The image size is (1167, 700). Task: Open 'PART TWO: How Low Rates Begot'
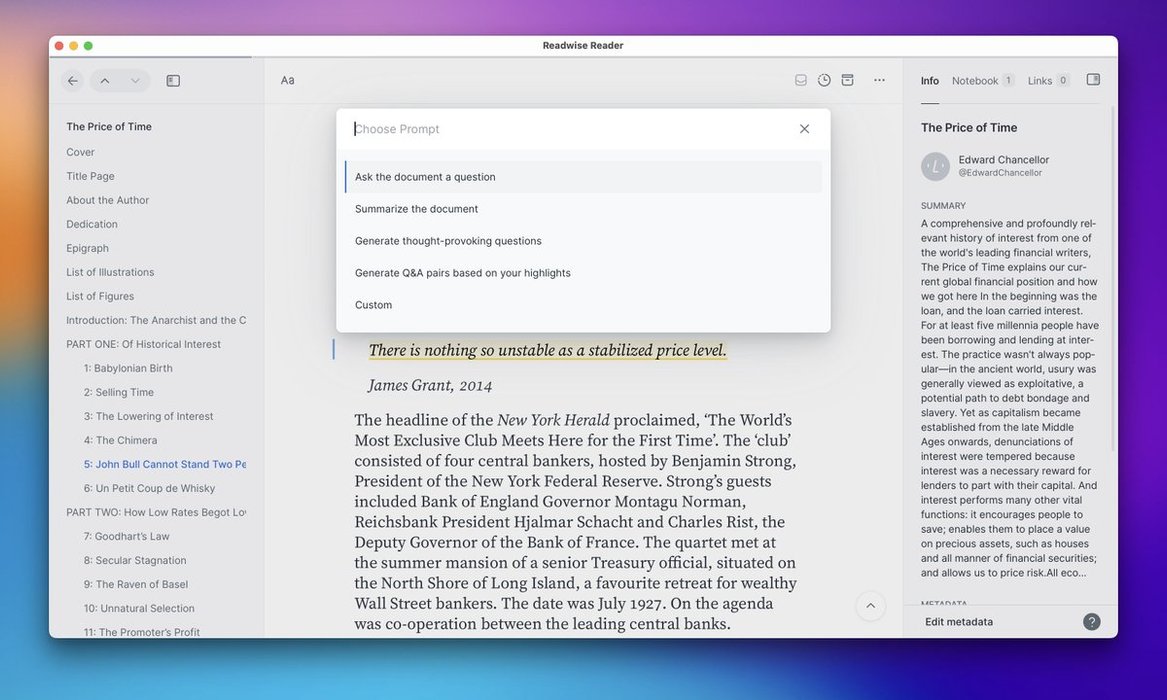pyautogui.click(x=156, y=513)
